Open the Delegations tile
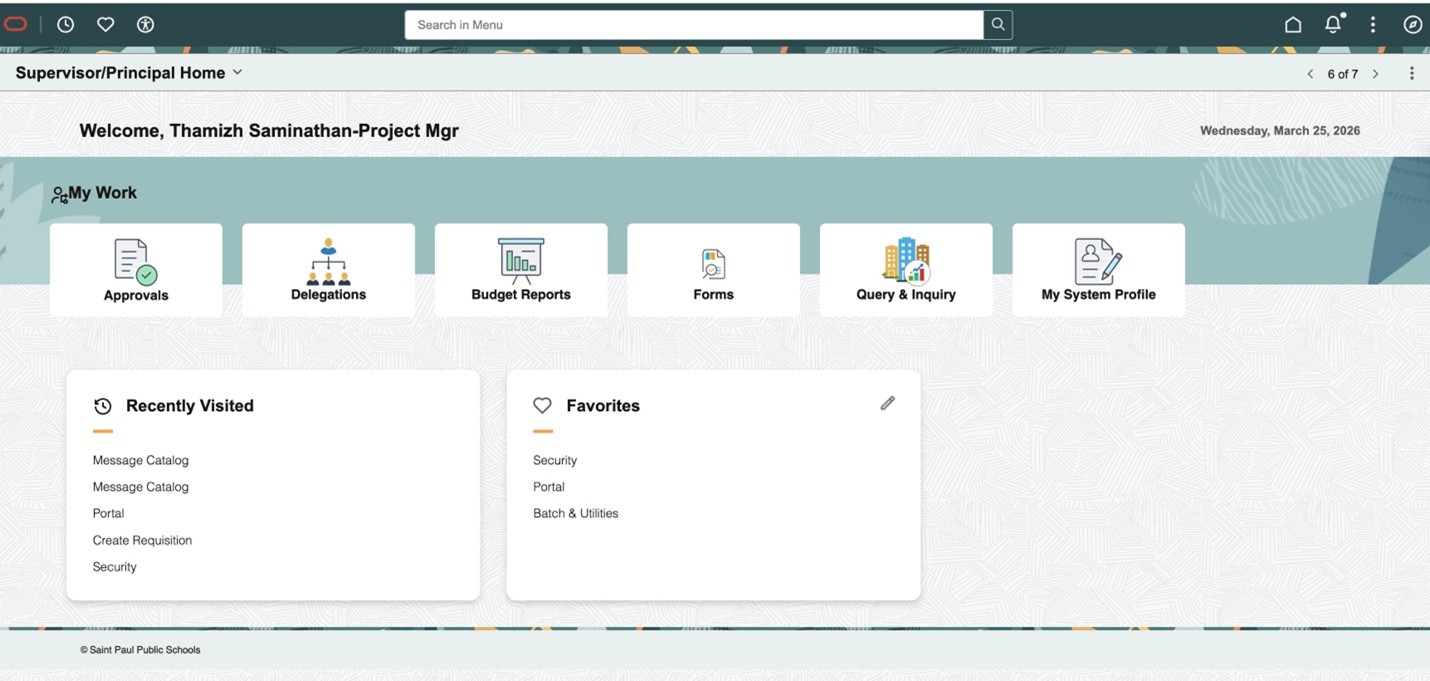The height and width of the screenshot is (681, 1430). click(328, 270)
